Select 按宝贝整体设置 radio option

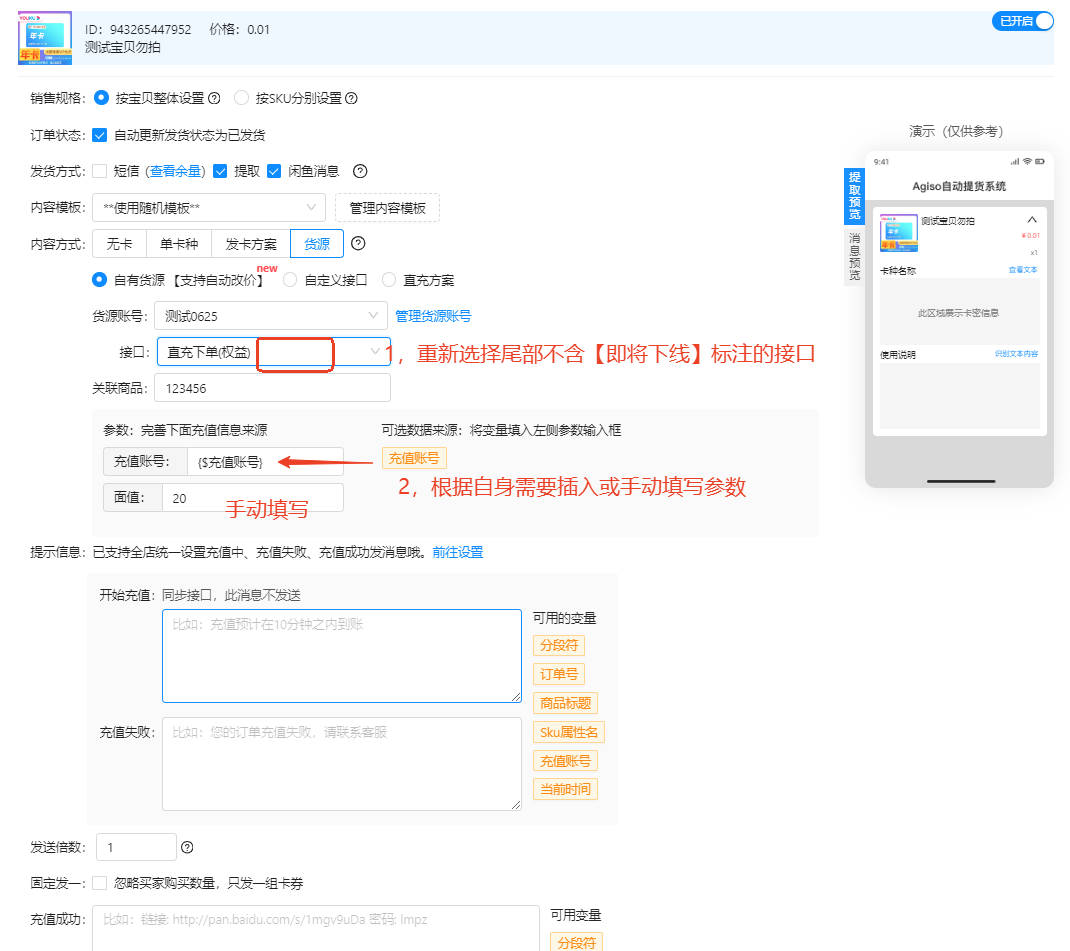101,98
